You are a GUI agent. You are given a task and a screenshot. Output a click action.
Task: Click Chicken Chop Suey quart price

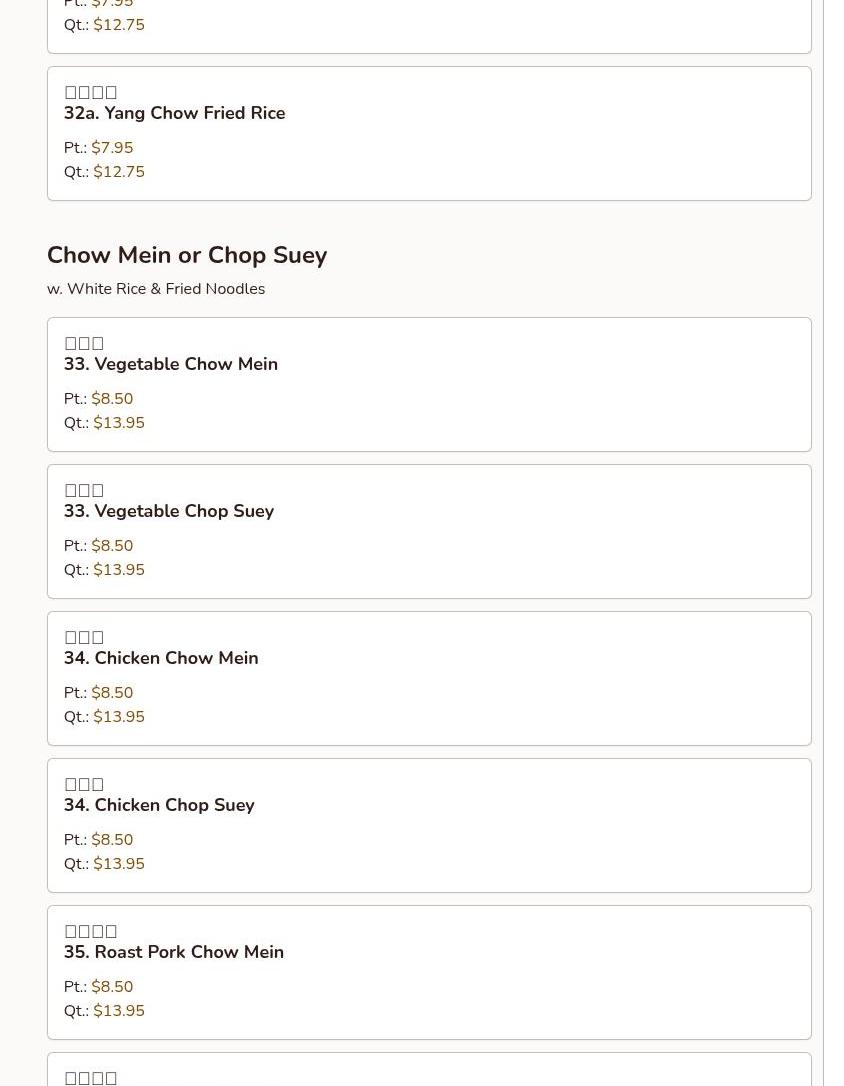pyautogui.click(x=119, y=864)
